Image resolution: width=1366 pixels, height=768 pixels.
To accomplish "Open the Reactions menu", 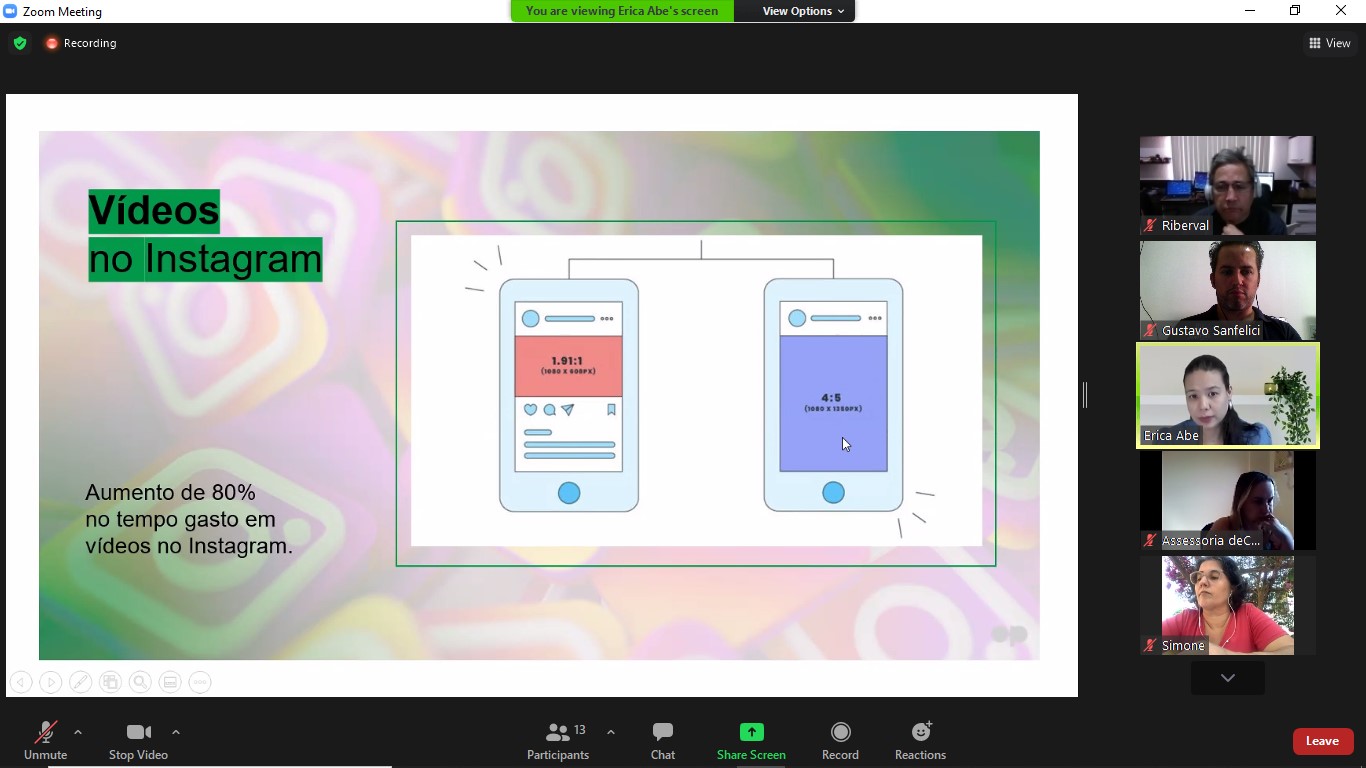I will coord(920,741).
